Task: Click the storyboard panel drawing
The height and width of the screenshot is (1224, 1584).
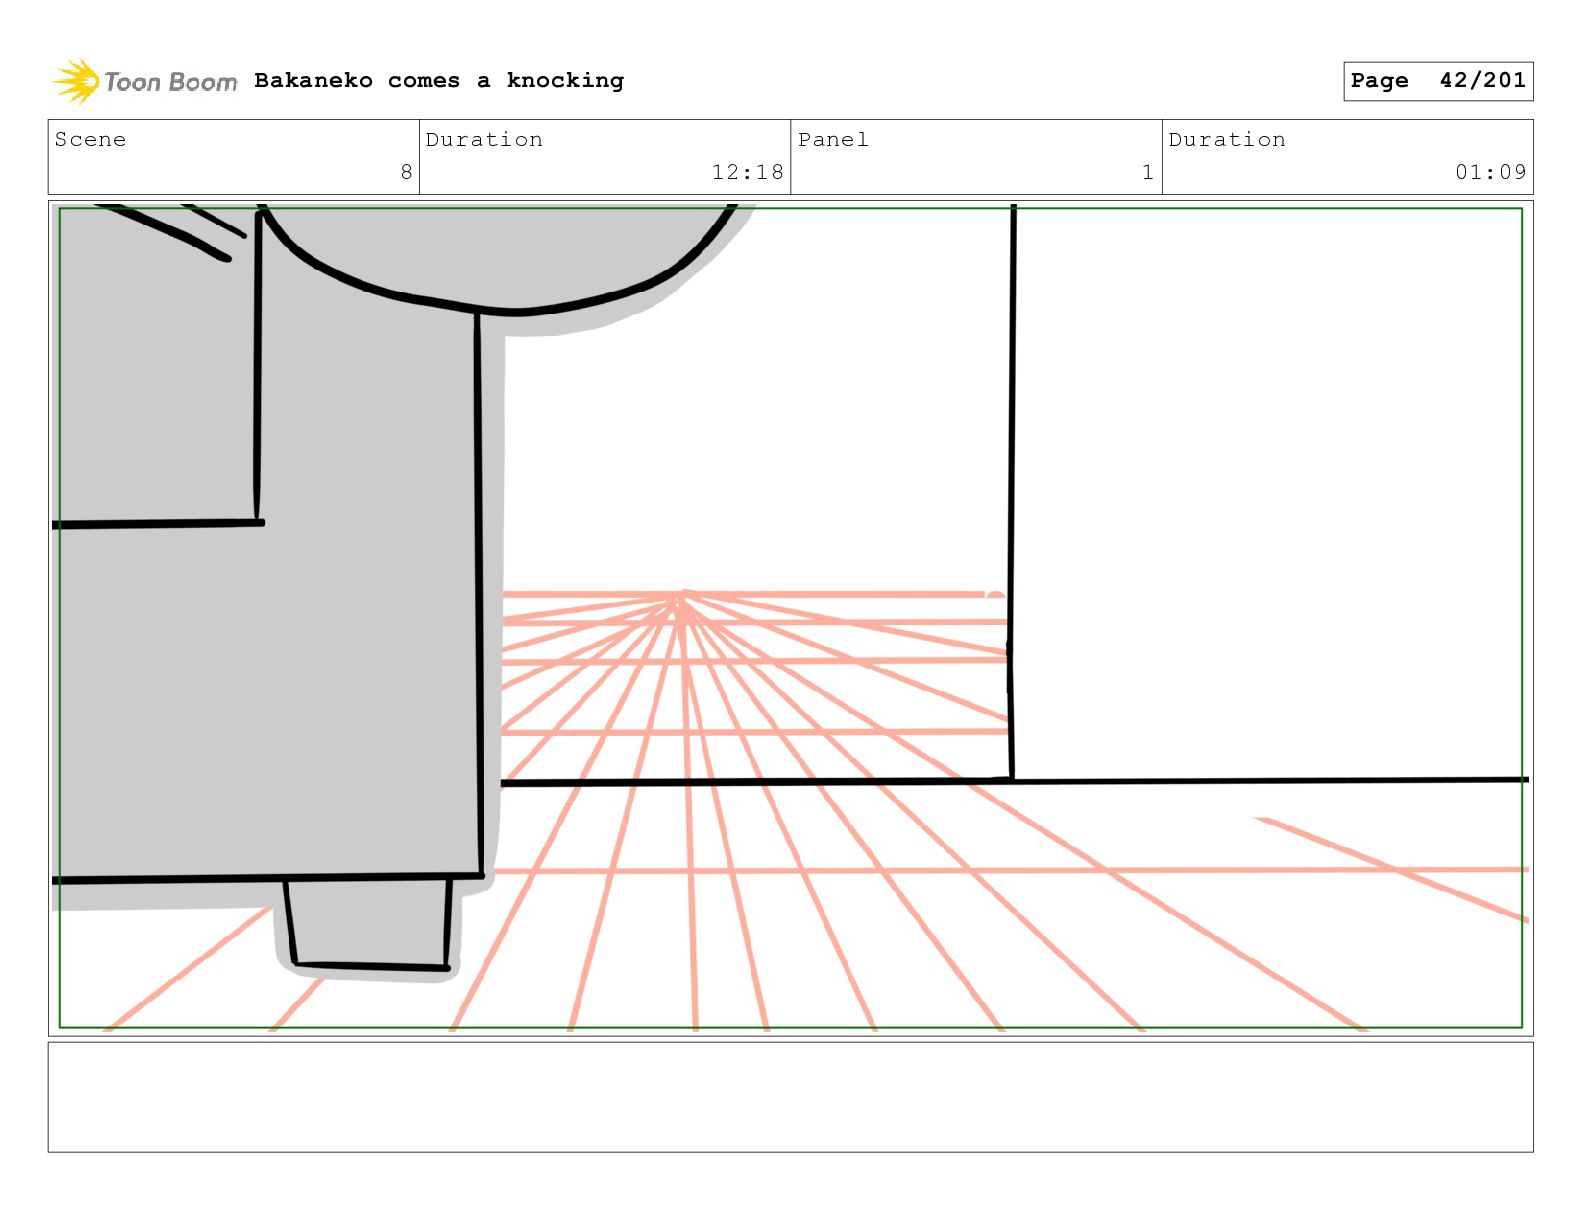Action: pyautogui.click(x=790, y=618)
